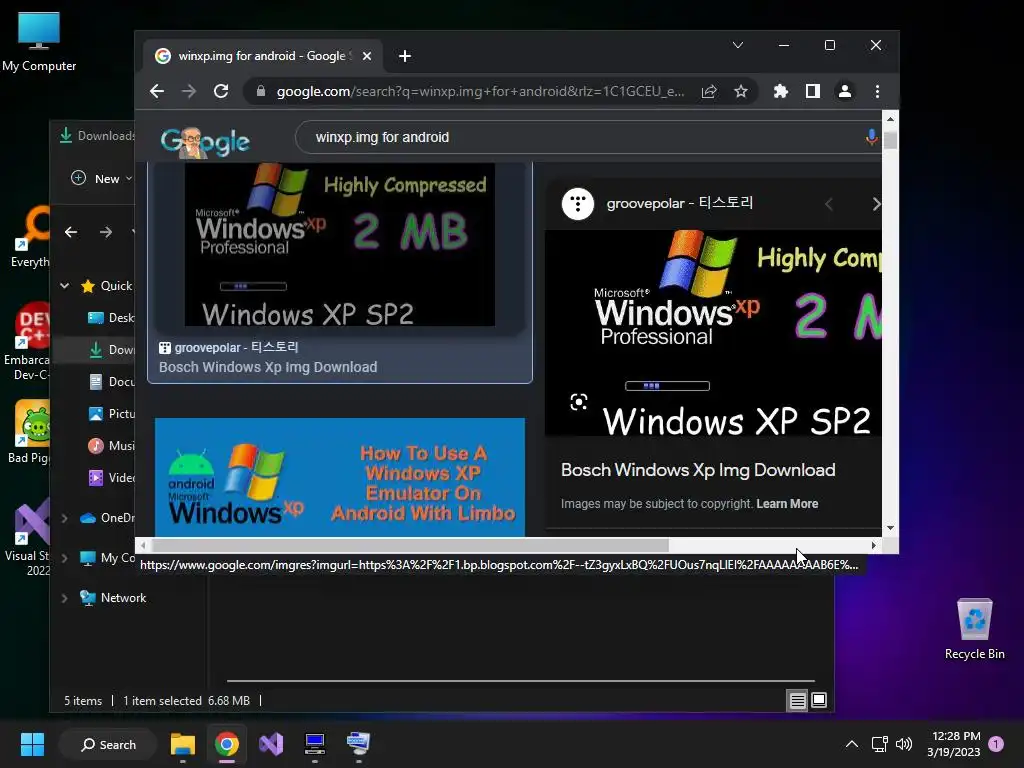Open New dropdown in File Explorer
Image resolution: width=1024 pixels, height=768 pixels.
tap(102, 178)
